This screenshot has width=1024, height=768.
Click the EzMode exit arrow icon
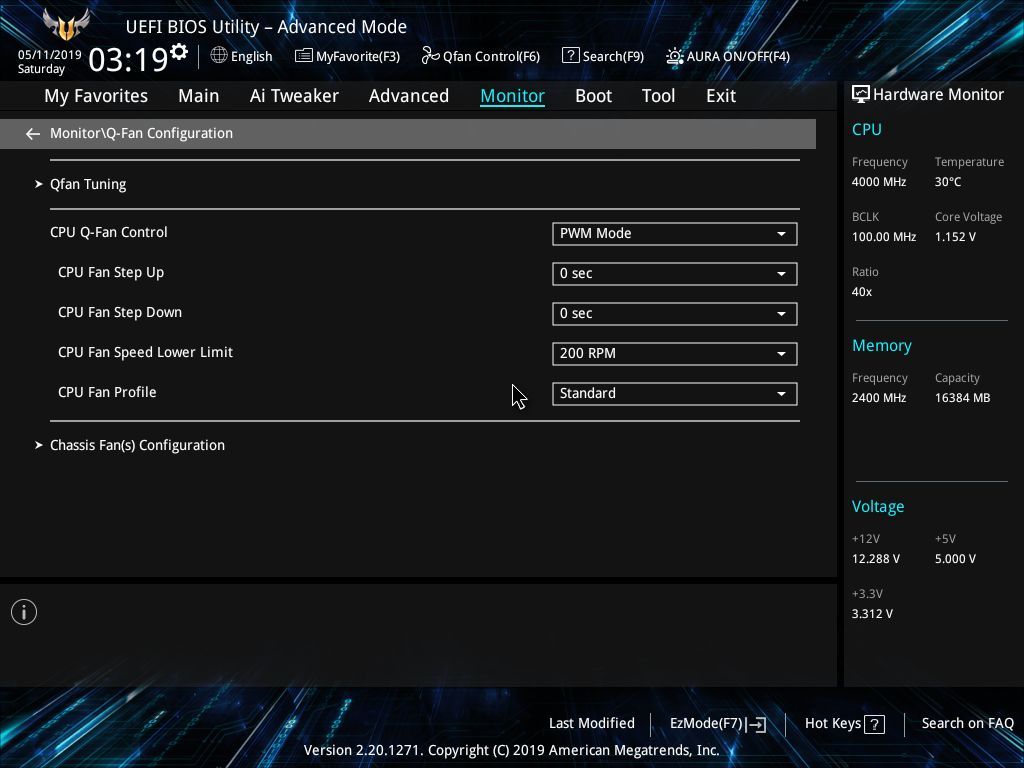pyautogui.click(x=756, y=724)
